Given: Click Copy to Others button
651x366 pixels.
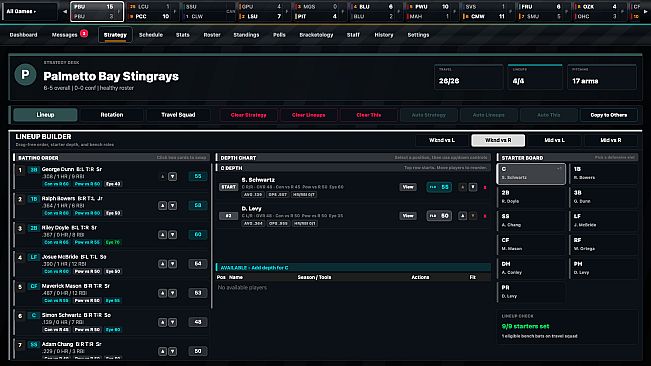Looking at the screenshot, I should (609, 115).
